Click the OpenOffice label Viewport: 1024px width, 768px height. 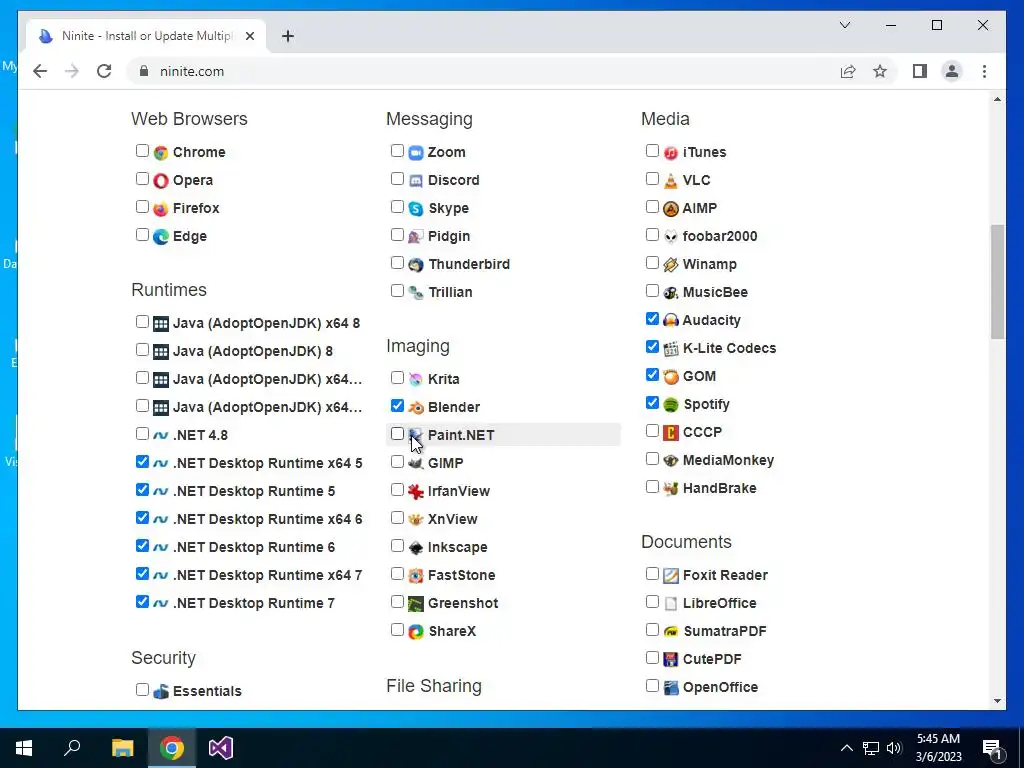click(720, 687)
